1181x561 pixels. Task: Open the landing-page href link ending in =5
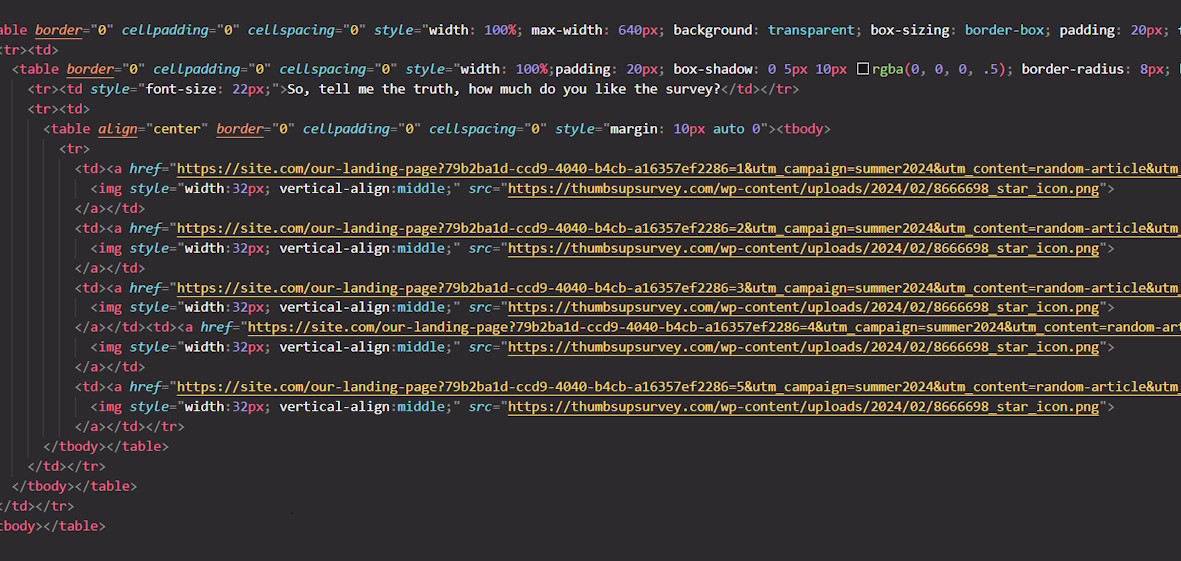[x=679, y=387]
